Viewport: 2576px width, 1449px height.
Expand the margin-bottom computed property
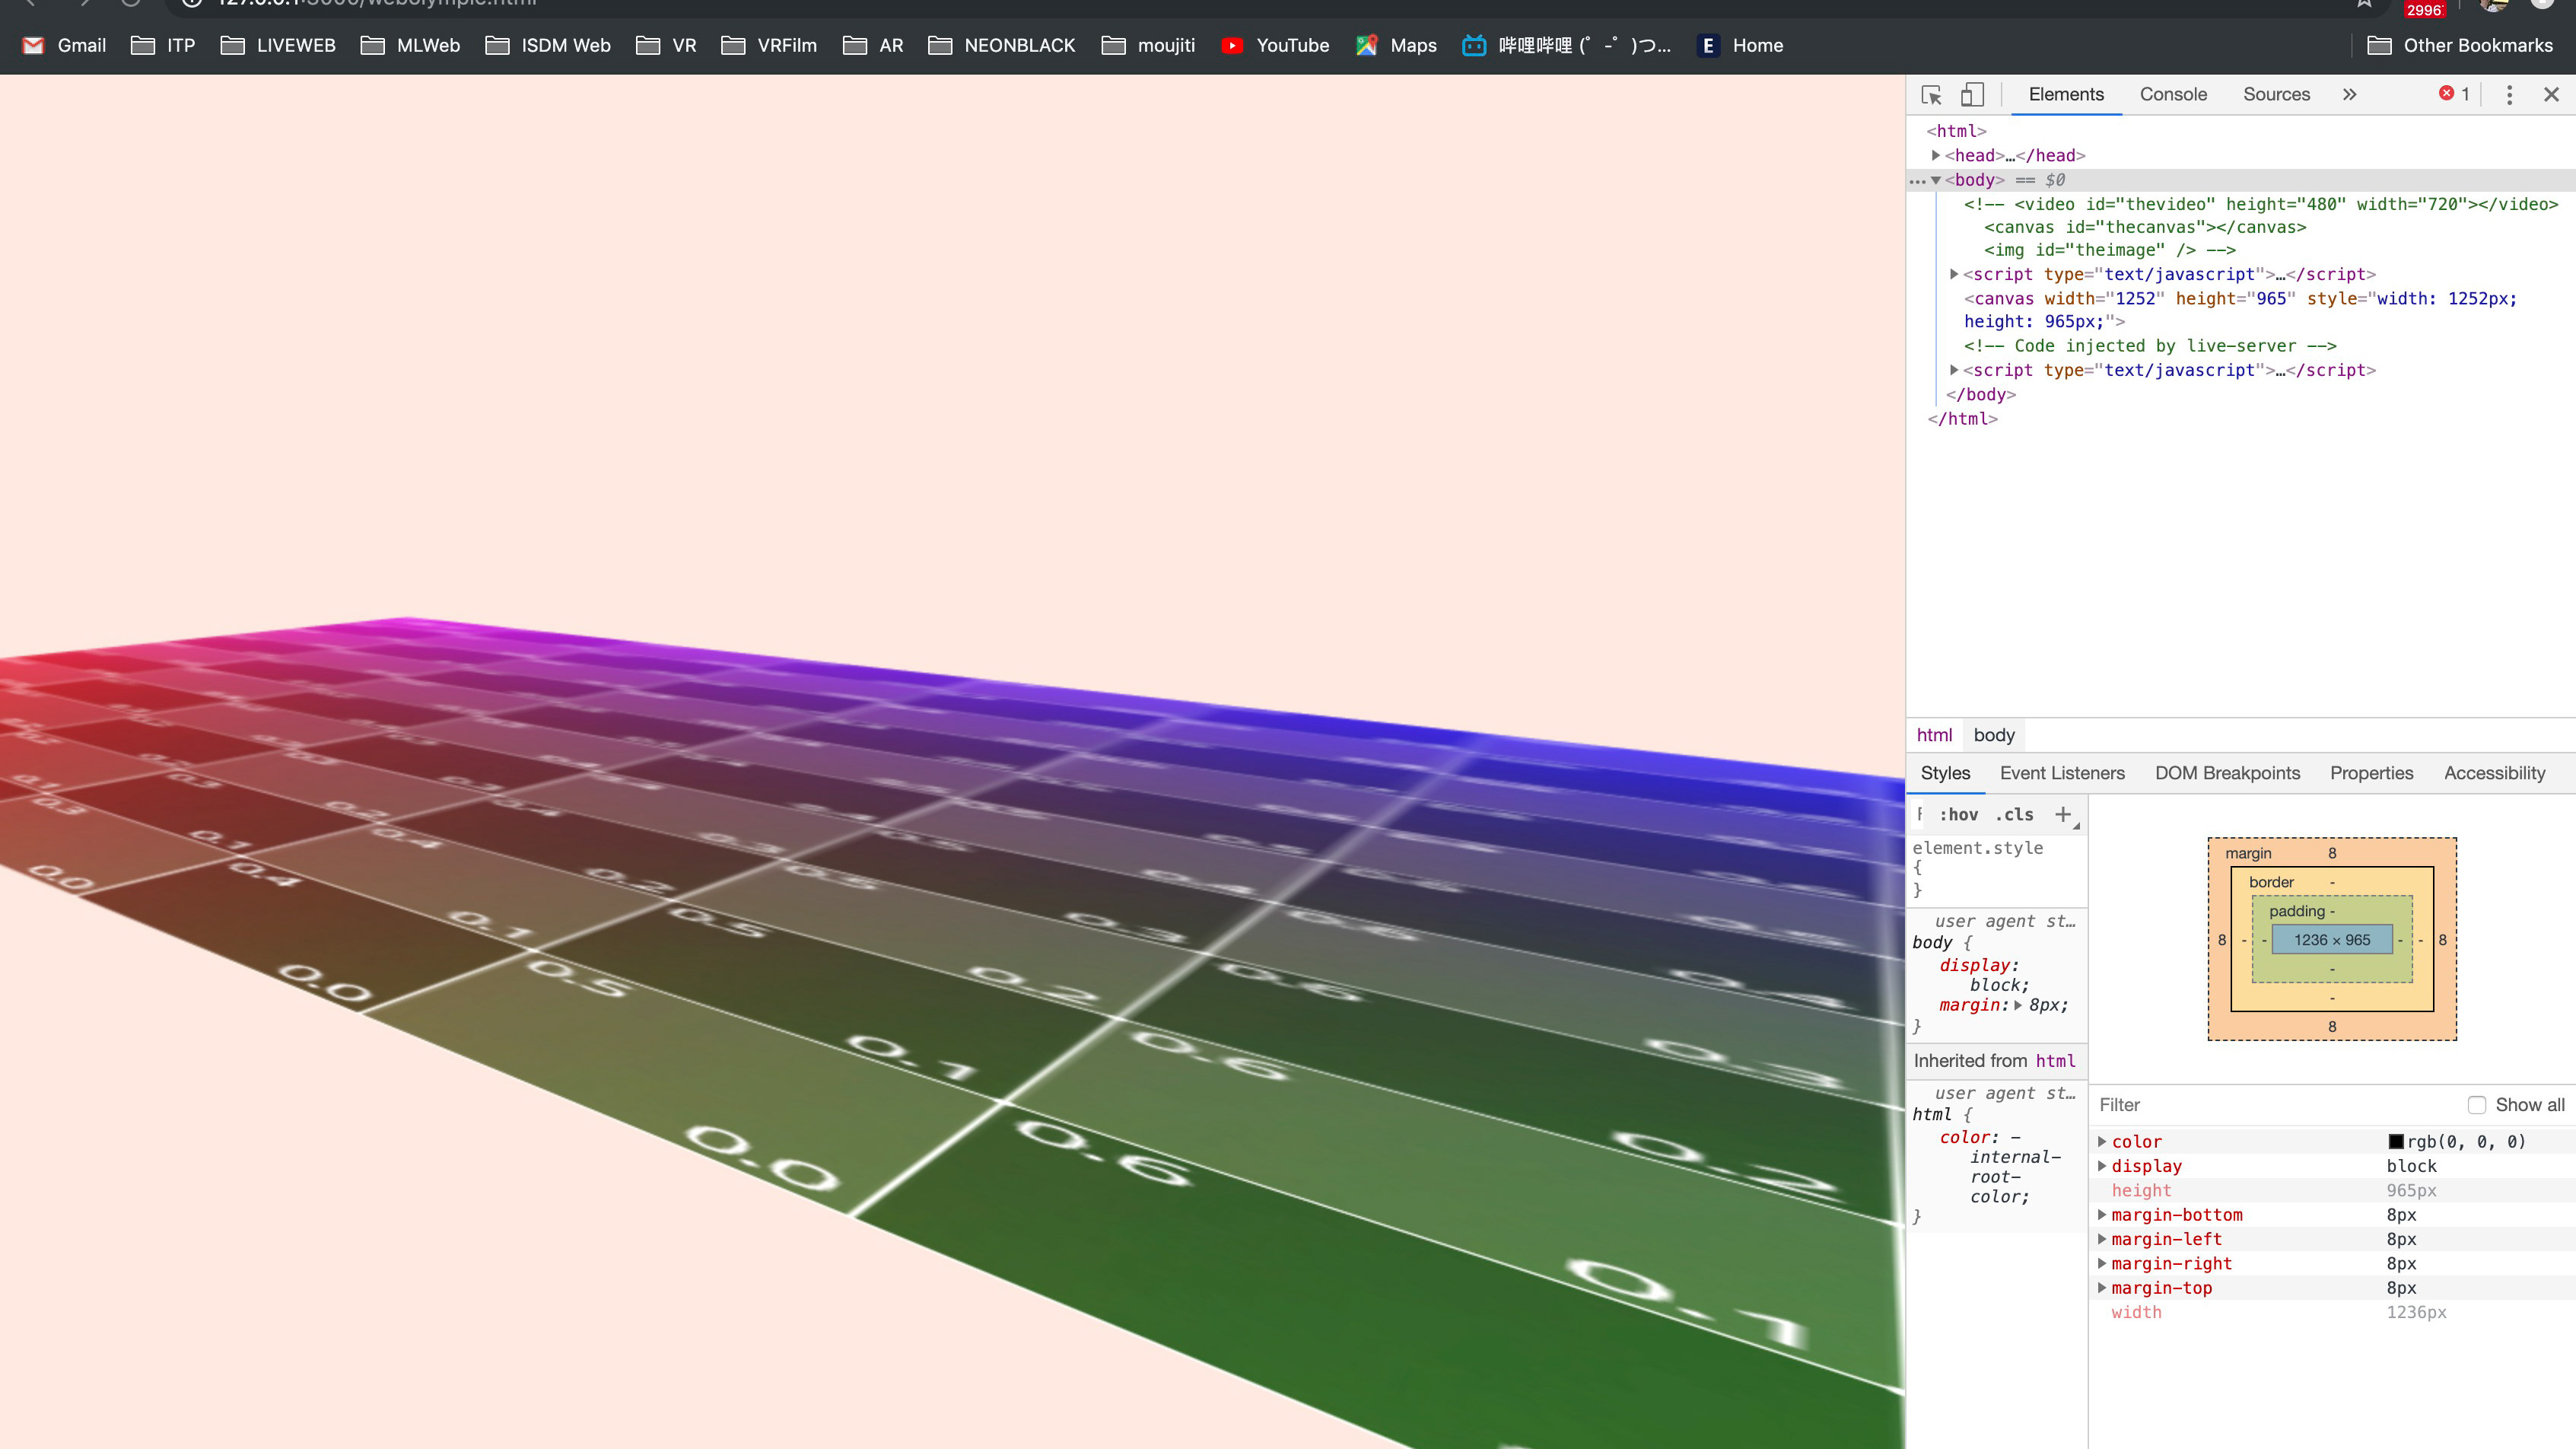coord(2102,1214)
